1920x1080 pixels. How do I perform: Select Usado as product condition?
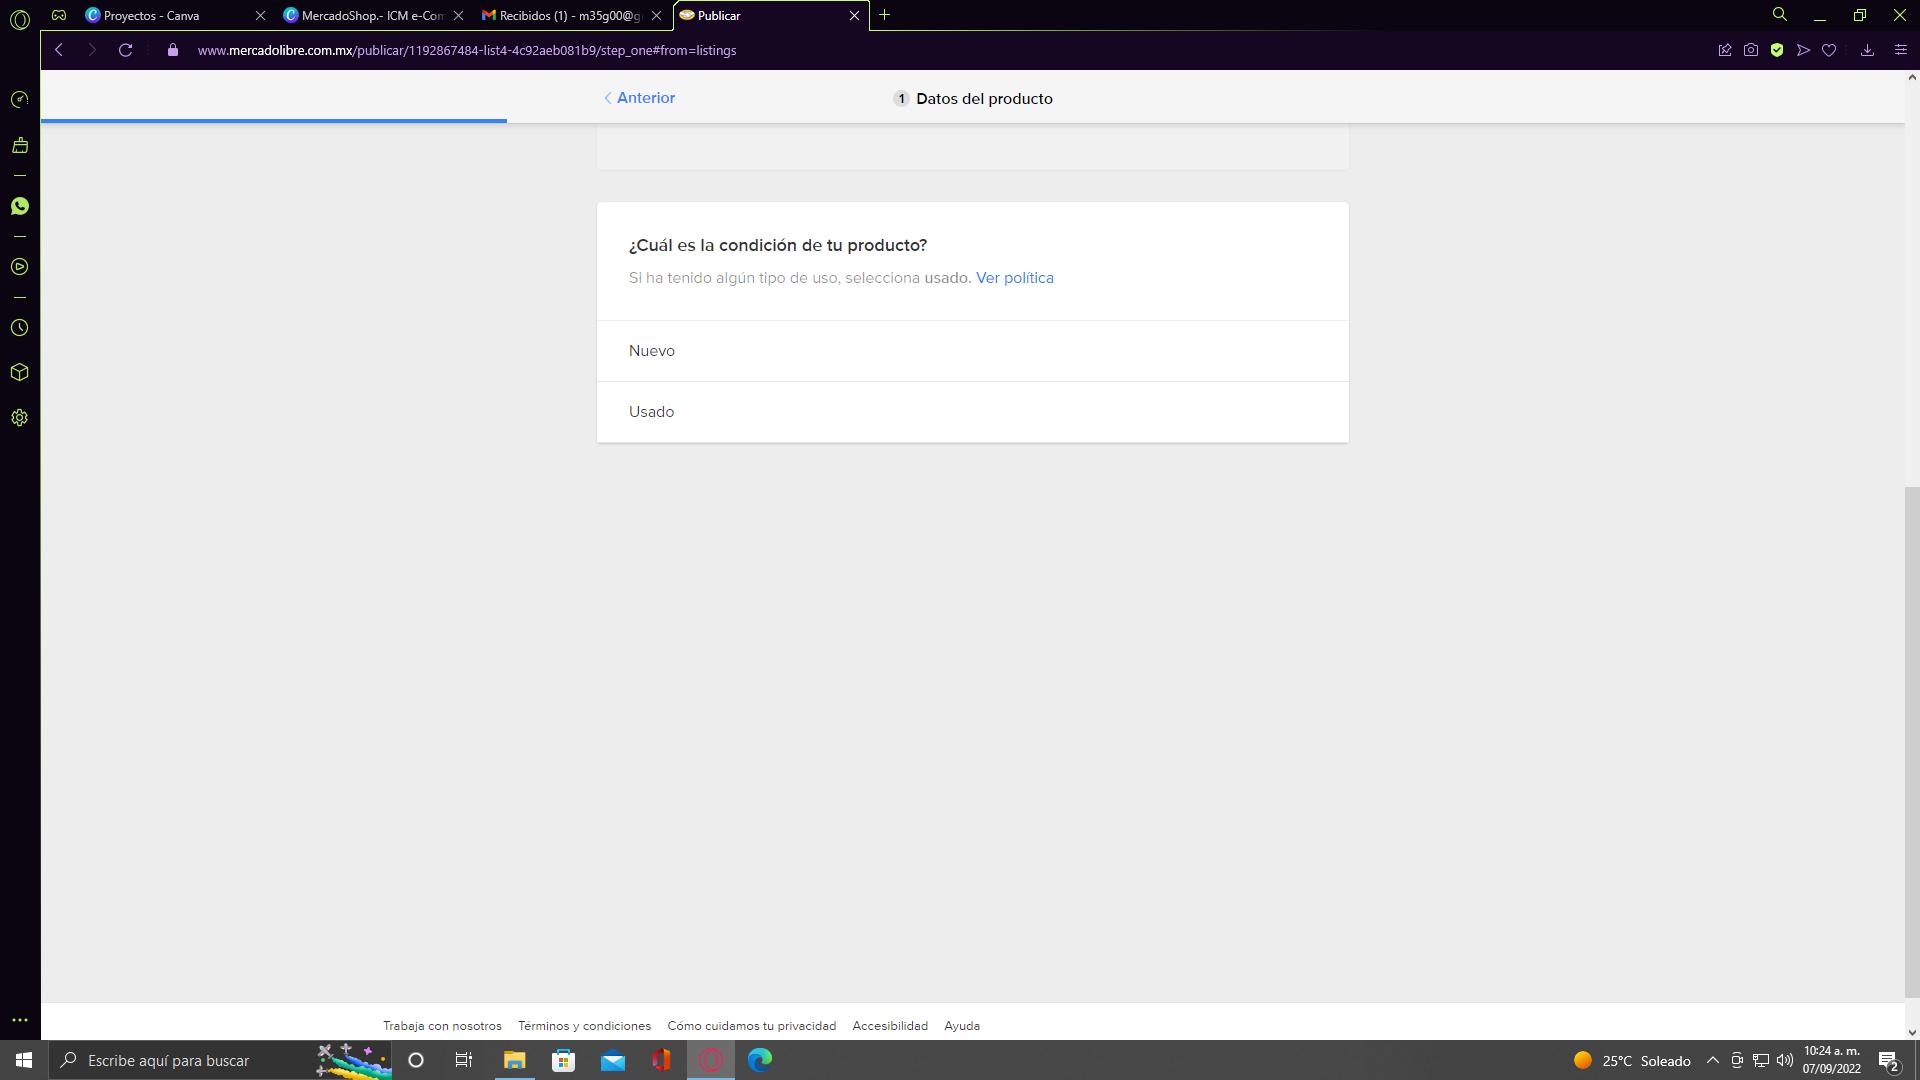tap(972, 412)
